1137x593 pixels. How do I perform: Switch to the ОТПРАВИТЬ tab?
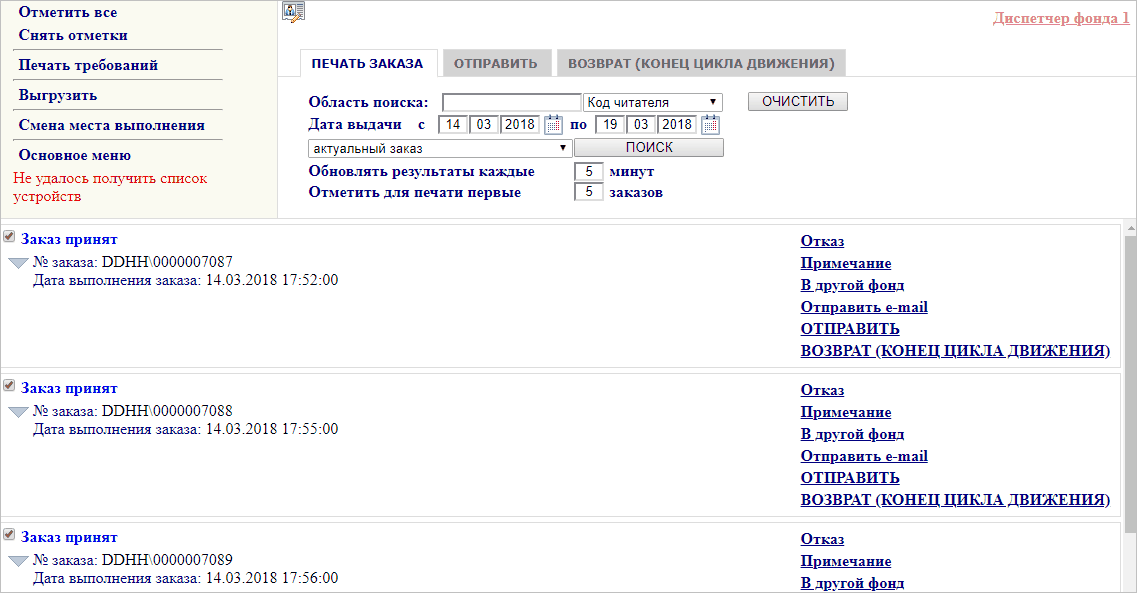(495, 63)
